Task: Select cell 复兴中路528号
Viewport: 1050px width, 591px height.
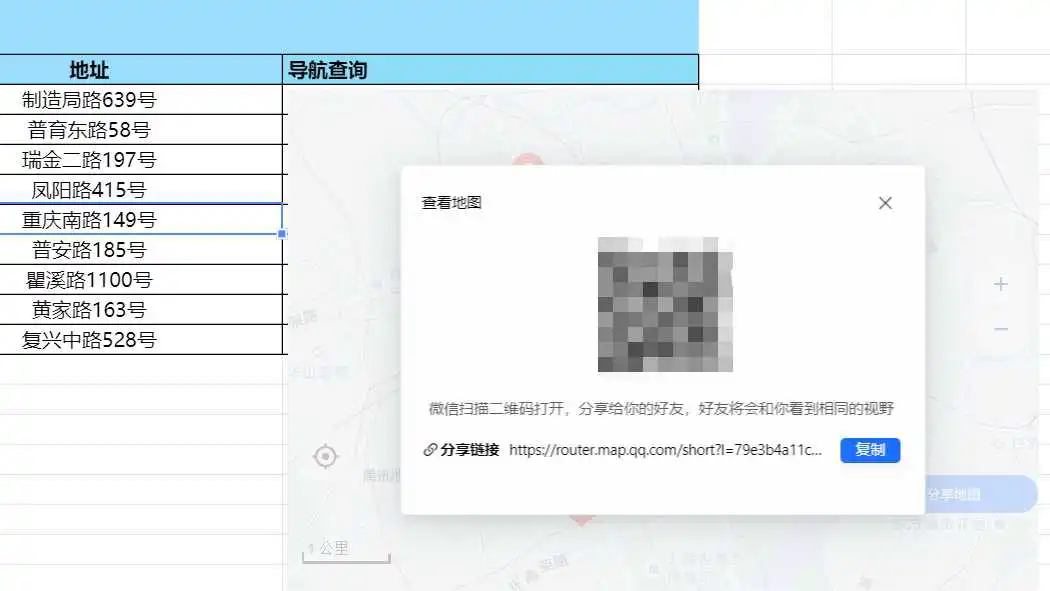Action: (x=141, y=340)
